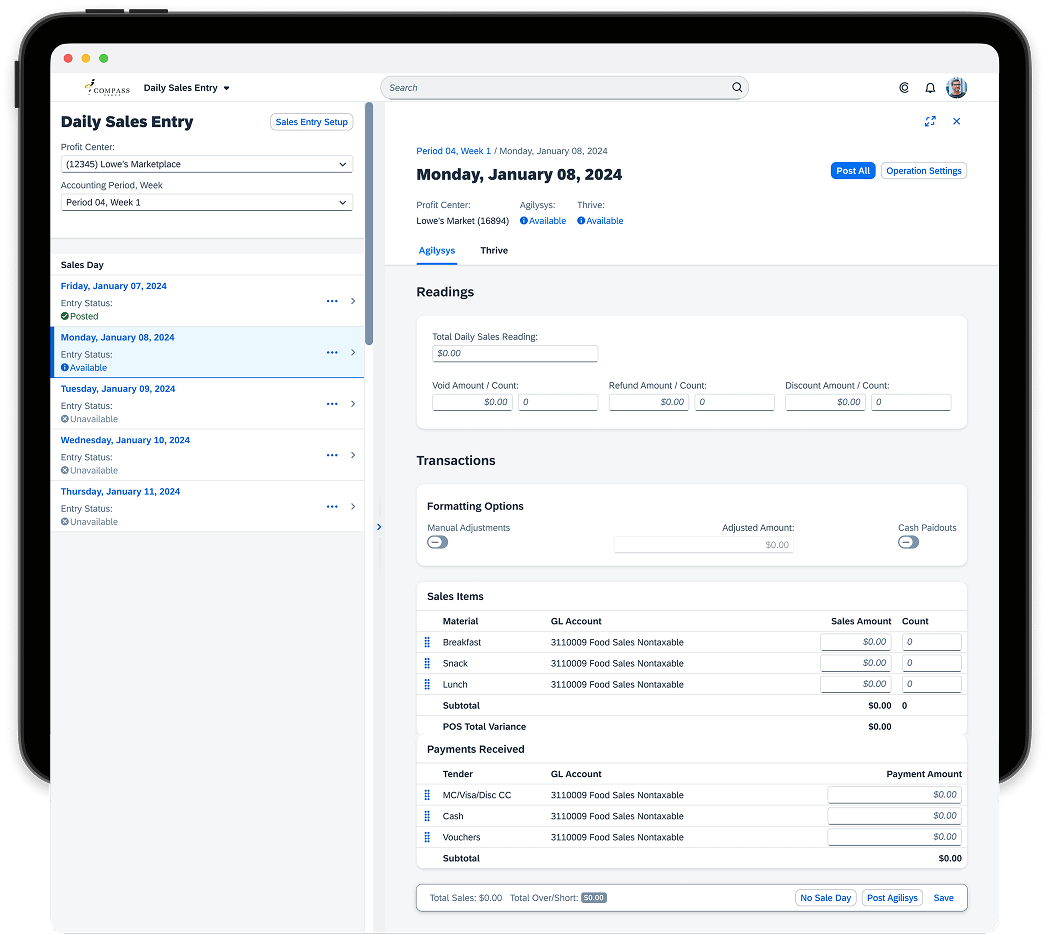The width and height of the screenshot is (1047, 934).
Task: Open more options for Wednesday, January 10
Action: click(x=332, y=455)
